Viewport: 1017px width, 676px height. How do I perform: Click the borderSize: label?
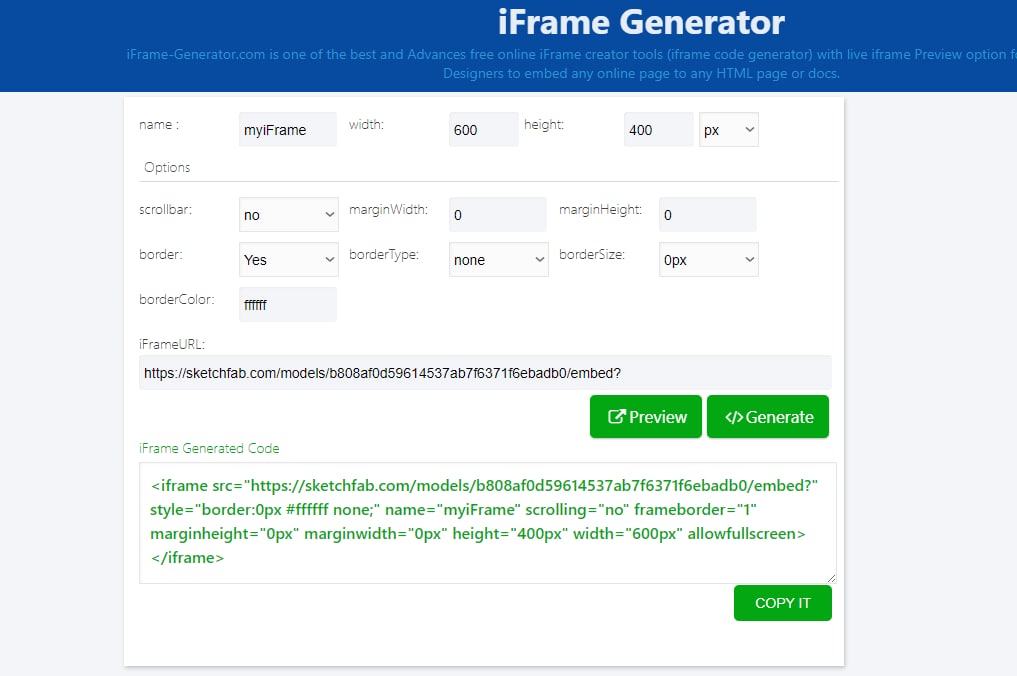click(592, 254)
